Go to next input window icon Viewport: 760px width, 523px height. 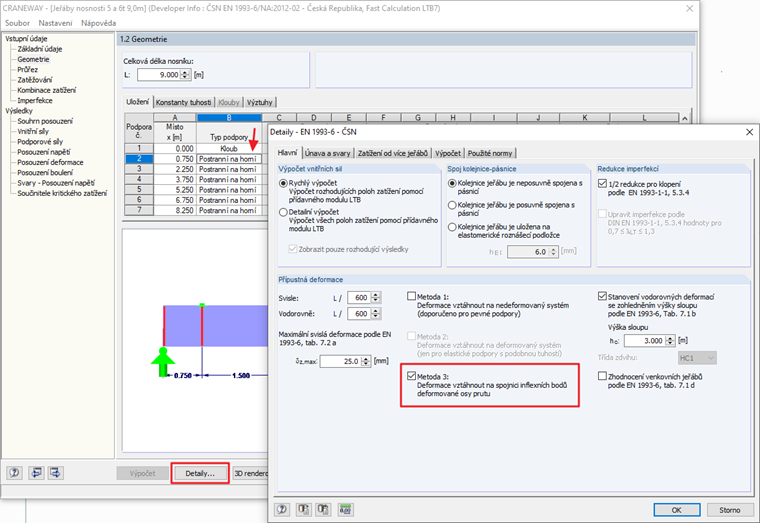click(55, 473)
